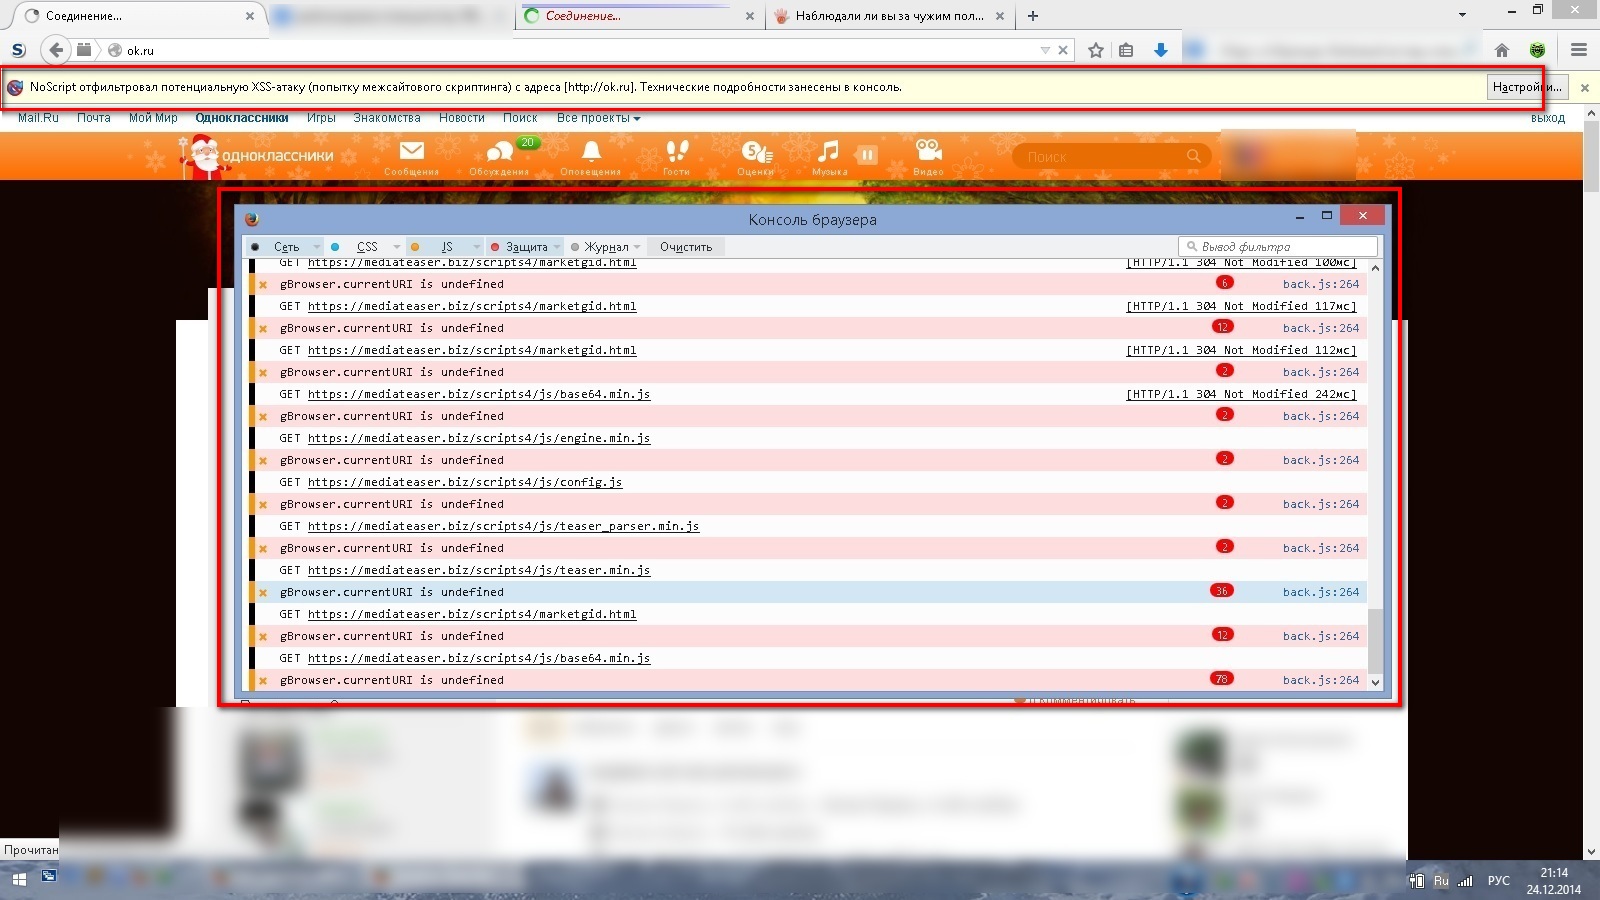The width and height of the screenshot is (1600, 900).
Task: Toggle the Защита filter in the console
Action: pos(520,247)
